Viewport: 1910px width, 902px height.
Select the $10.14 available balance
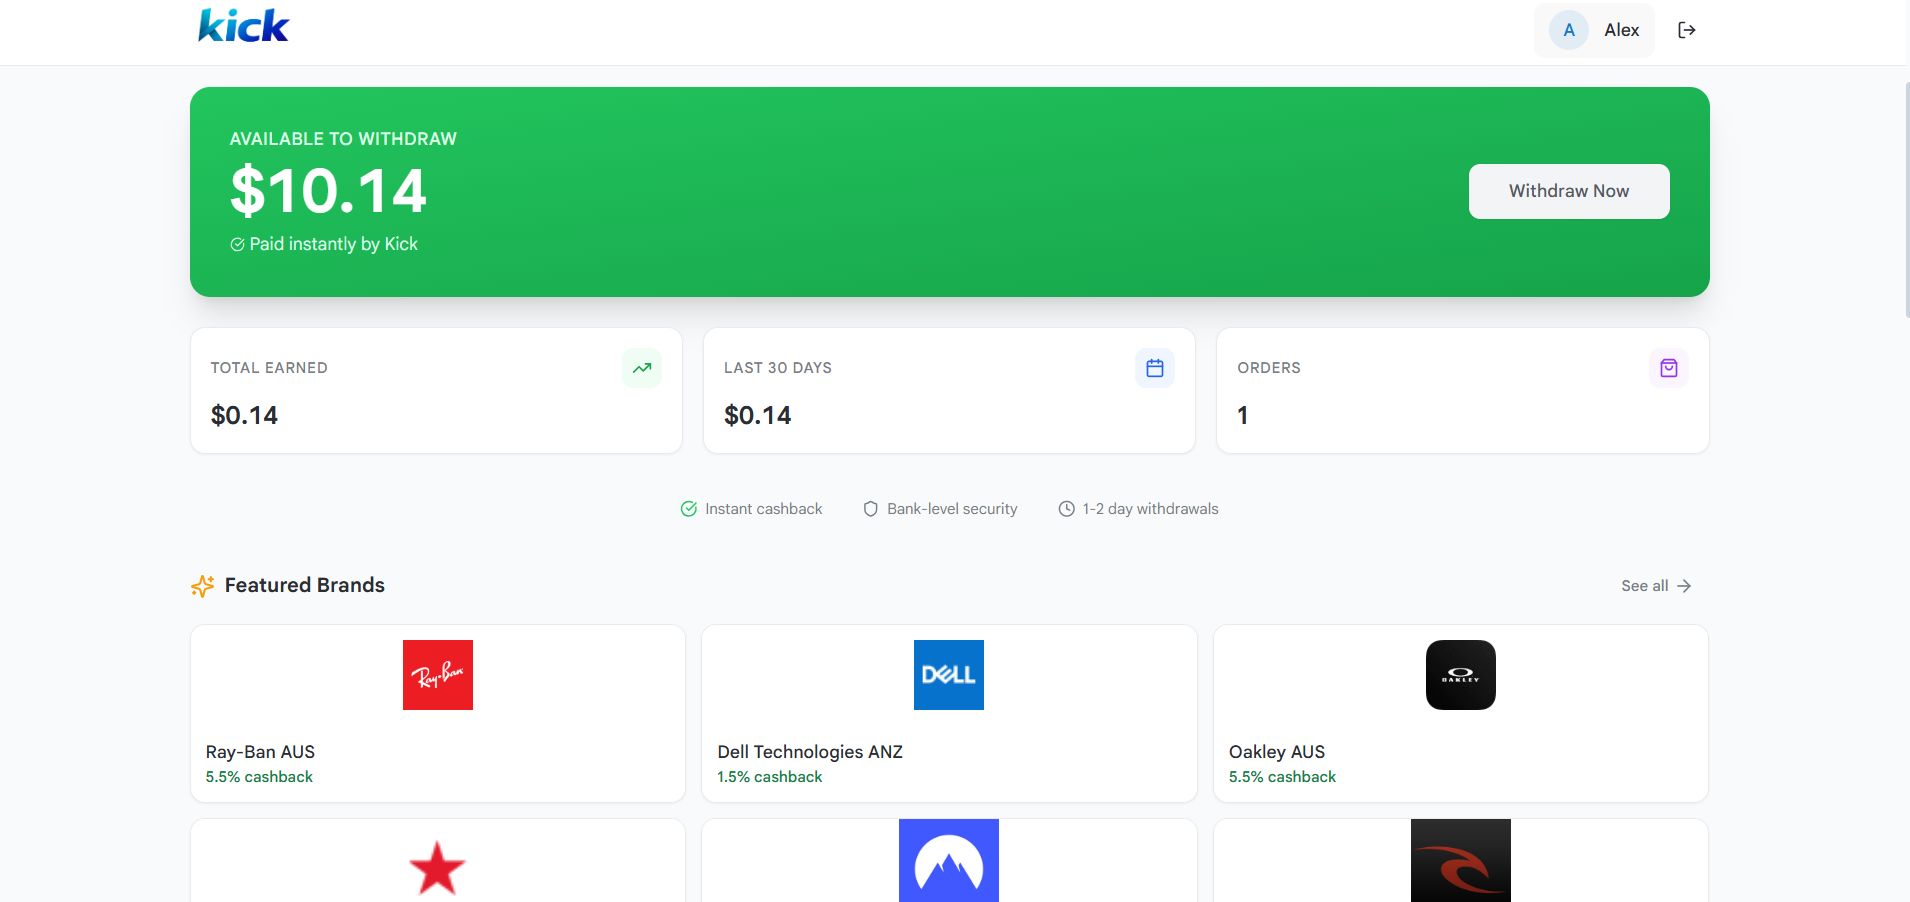coord(329,191)
